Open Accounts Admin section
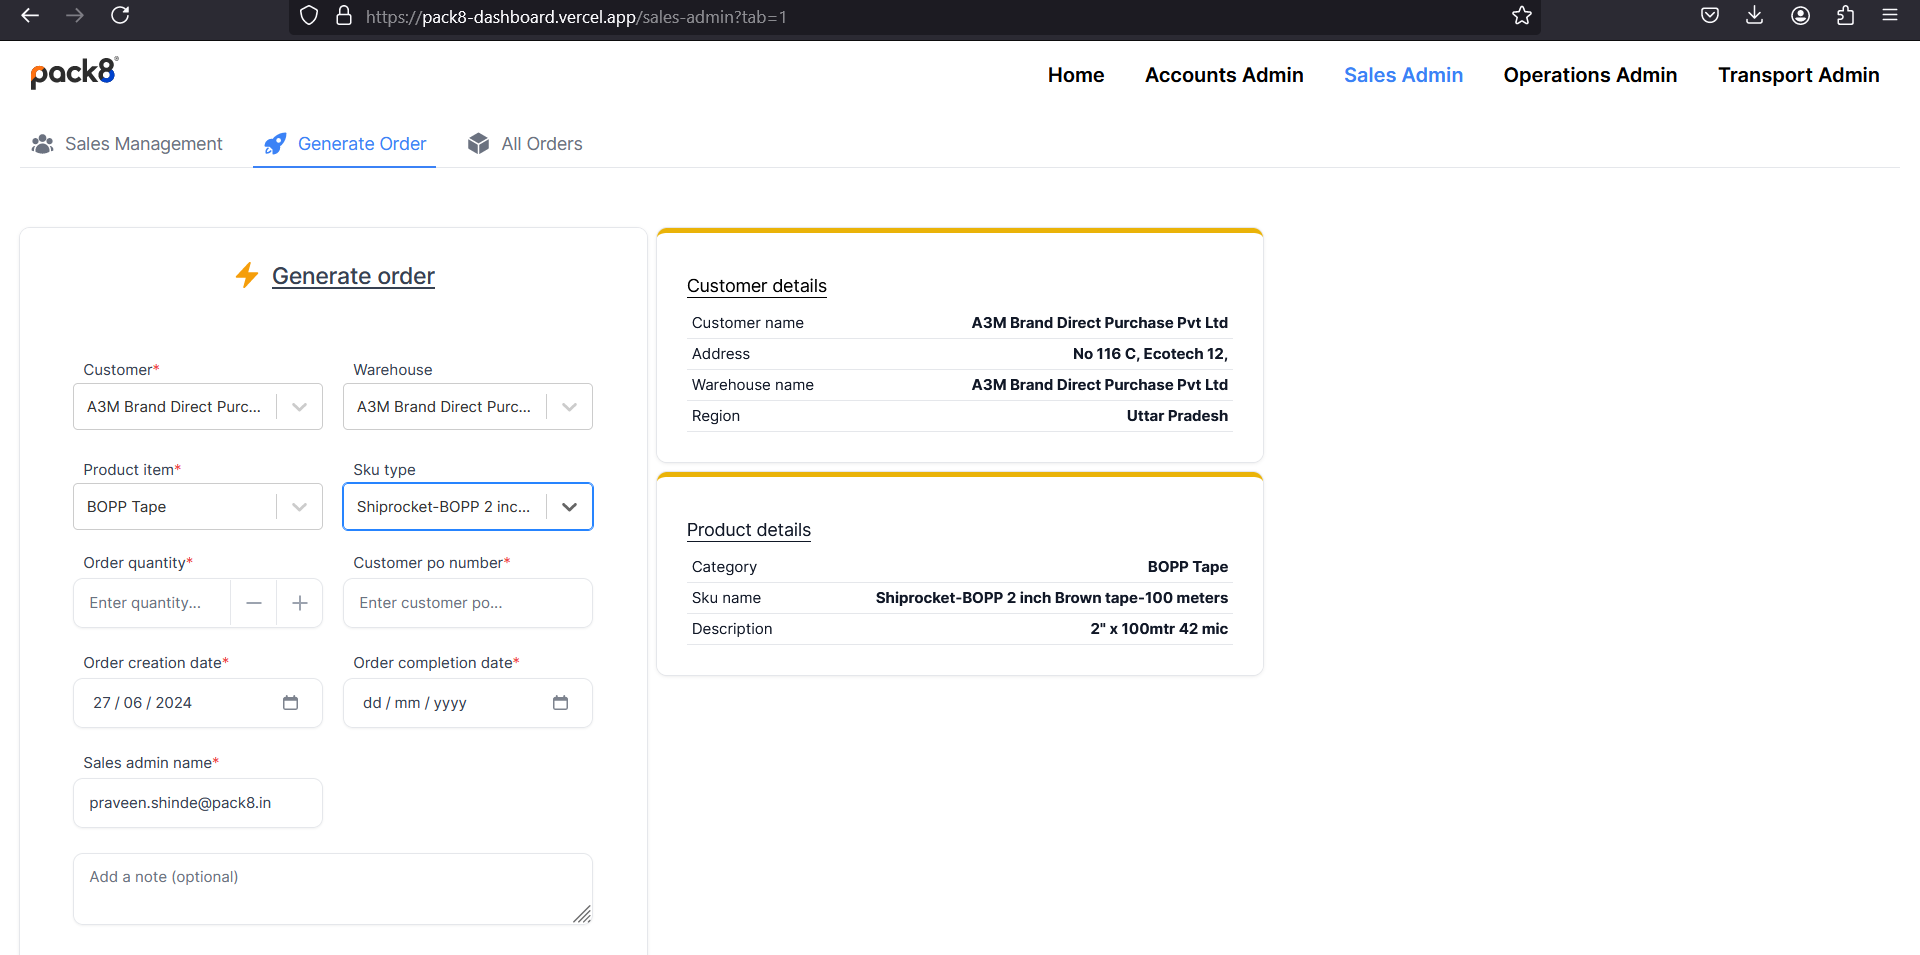This screenshot has width=1920, height=955. (1224, 75)
